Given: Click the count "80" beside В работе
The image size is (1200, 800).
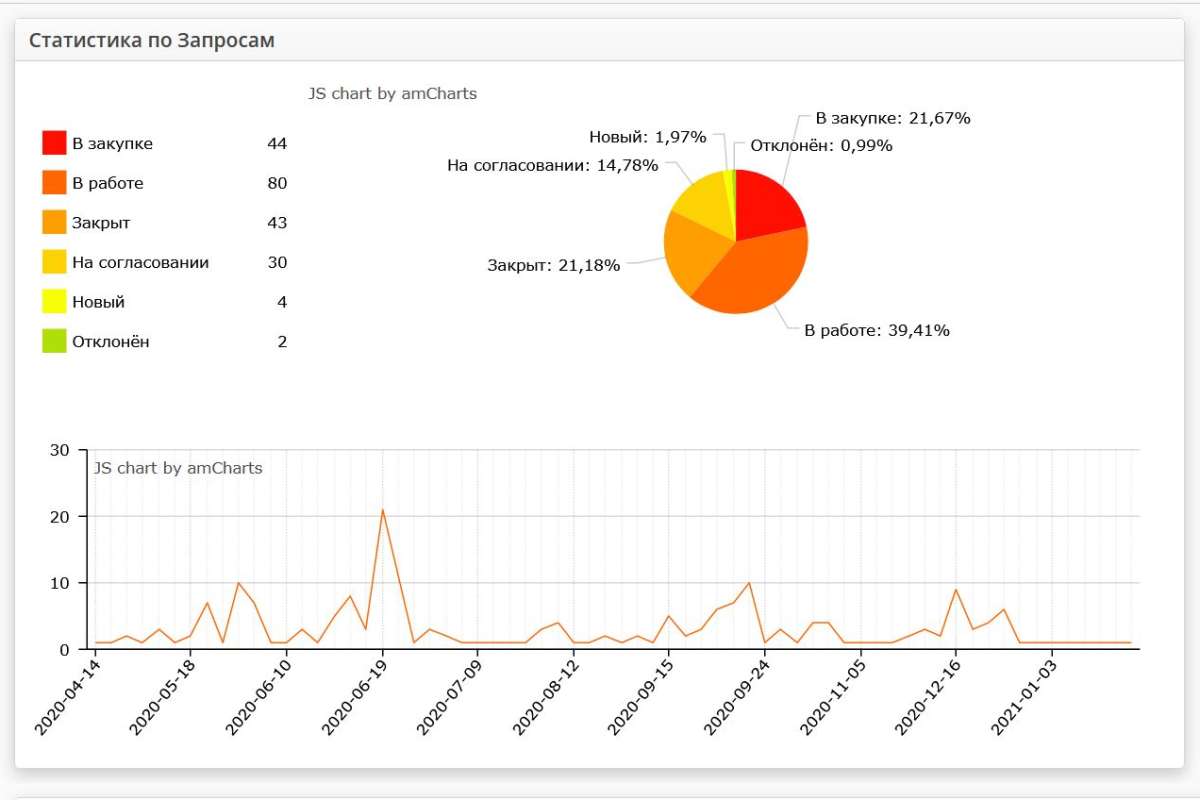Looking at the screenshot, I should click(x=278, y=182).
